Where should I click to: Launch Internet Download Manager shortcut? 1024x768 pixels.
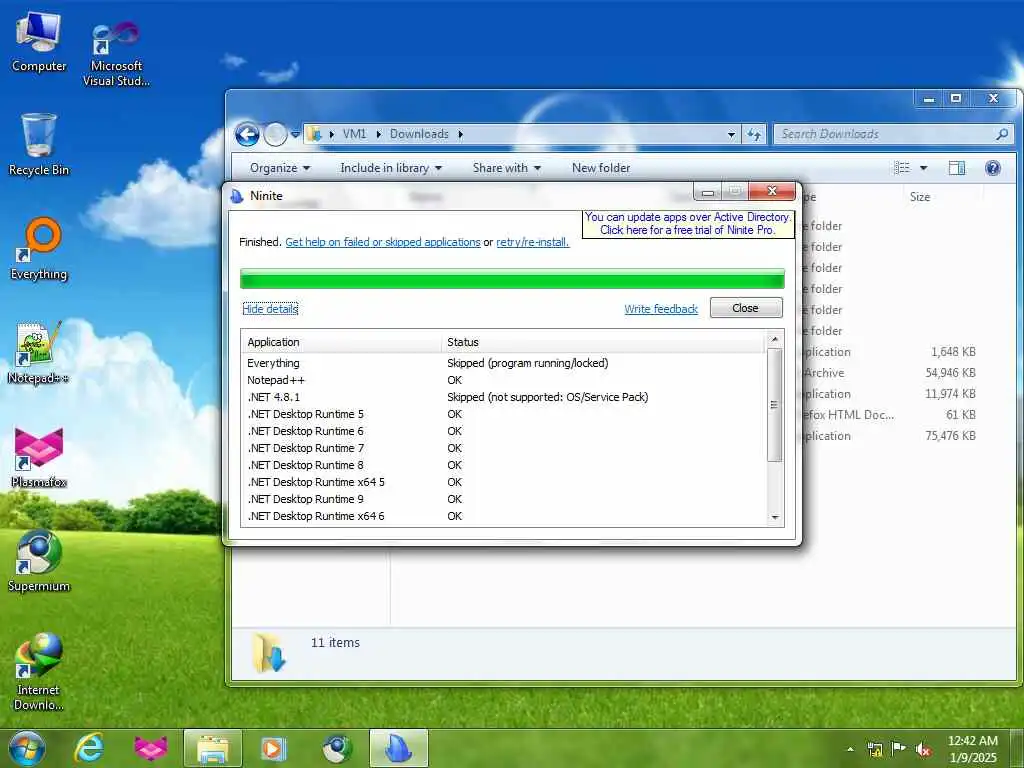point(39,672)
